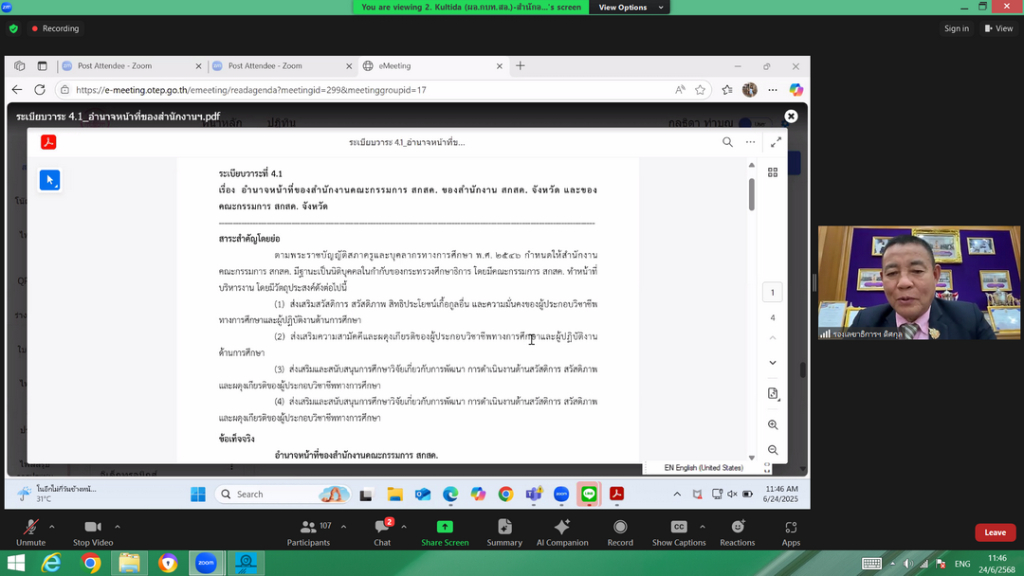The height and width of the screenshot is (576, 1024).
Task: Open PDF viewer more options menu
Action: coord(750,142)
